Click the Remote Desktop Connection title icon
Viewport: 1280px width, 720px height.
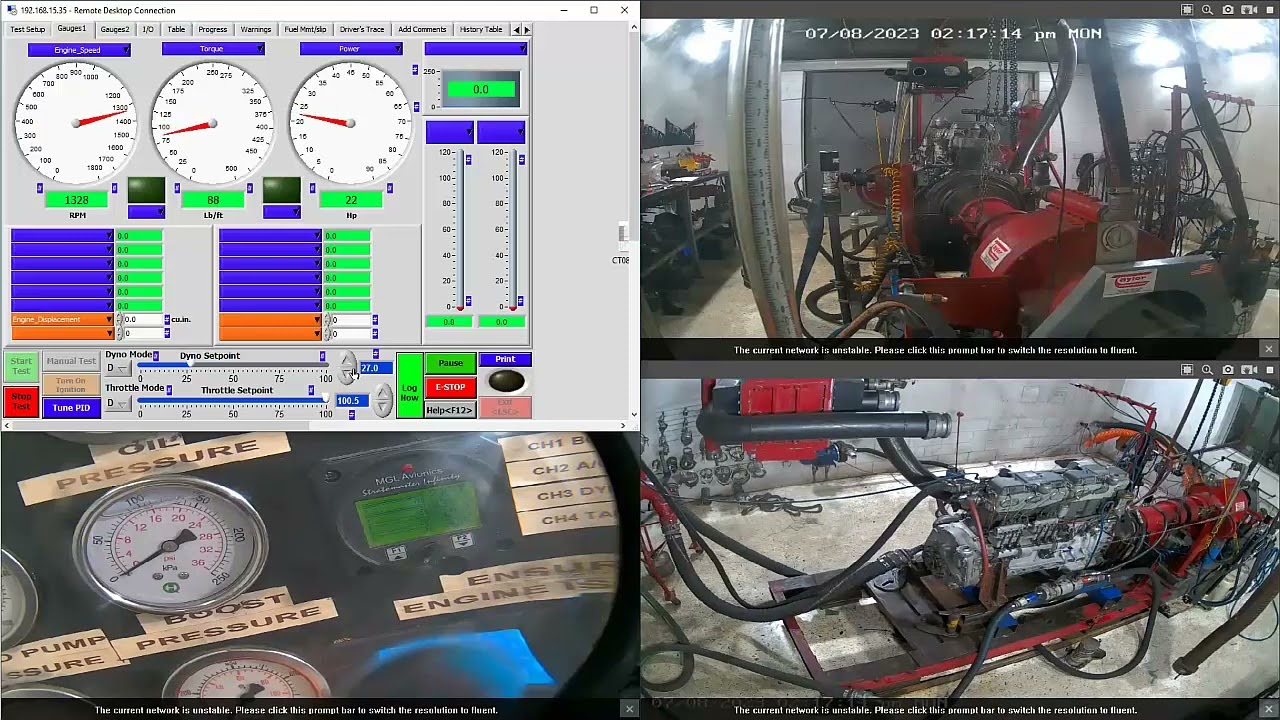12,10
